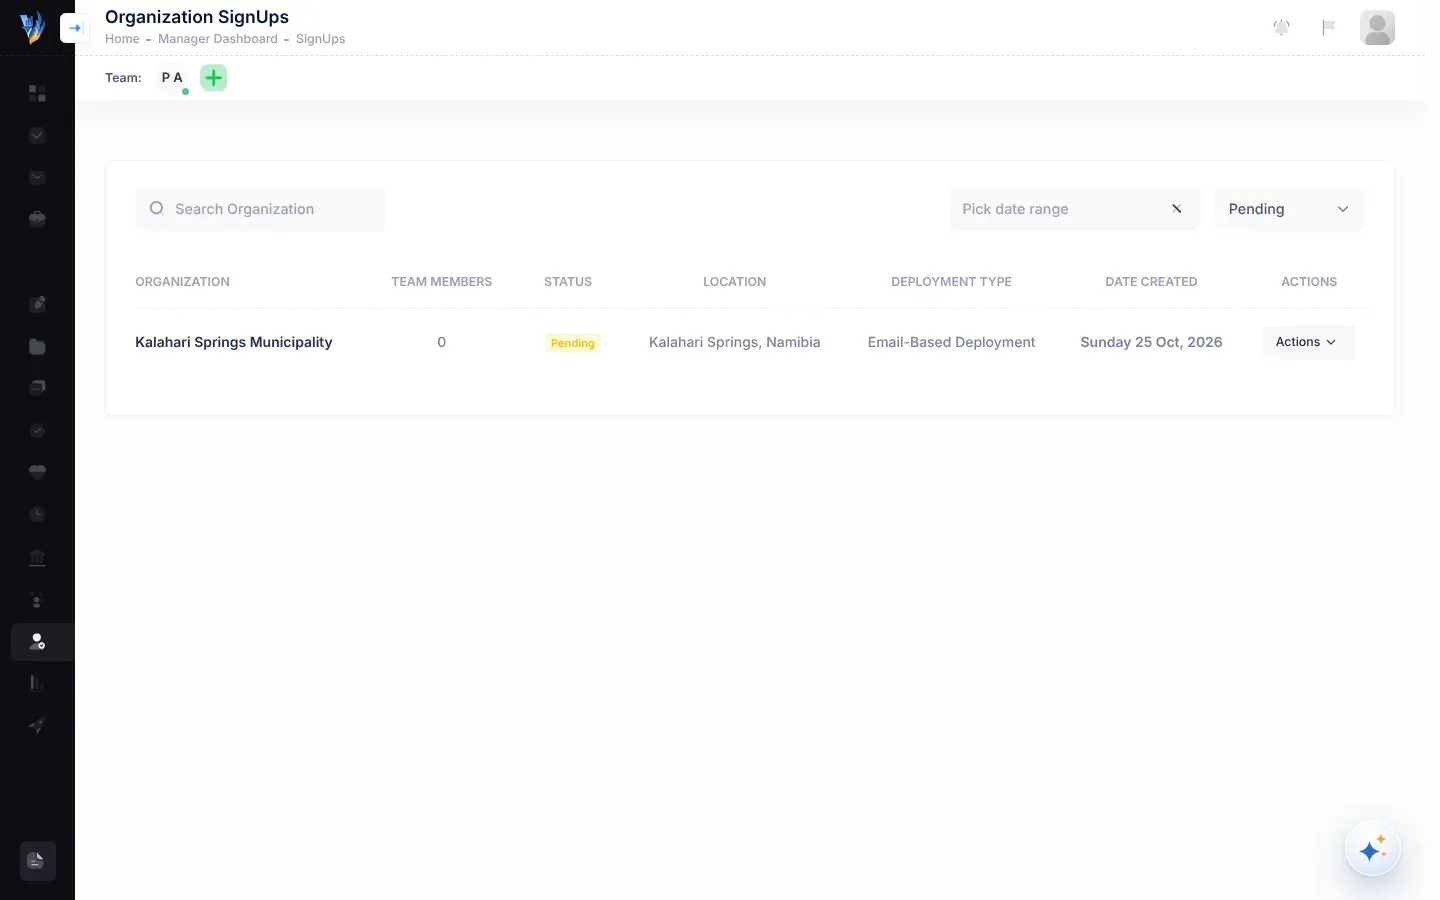
Task: Select the P A team member avatar
Action: (172, 78)
